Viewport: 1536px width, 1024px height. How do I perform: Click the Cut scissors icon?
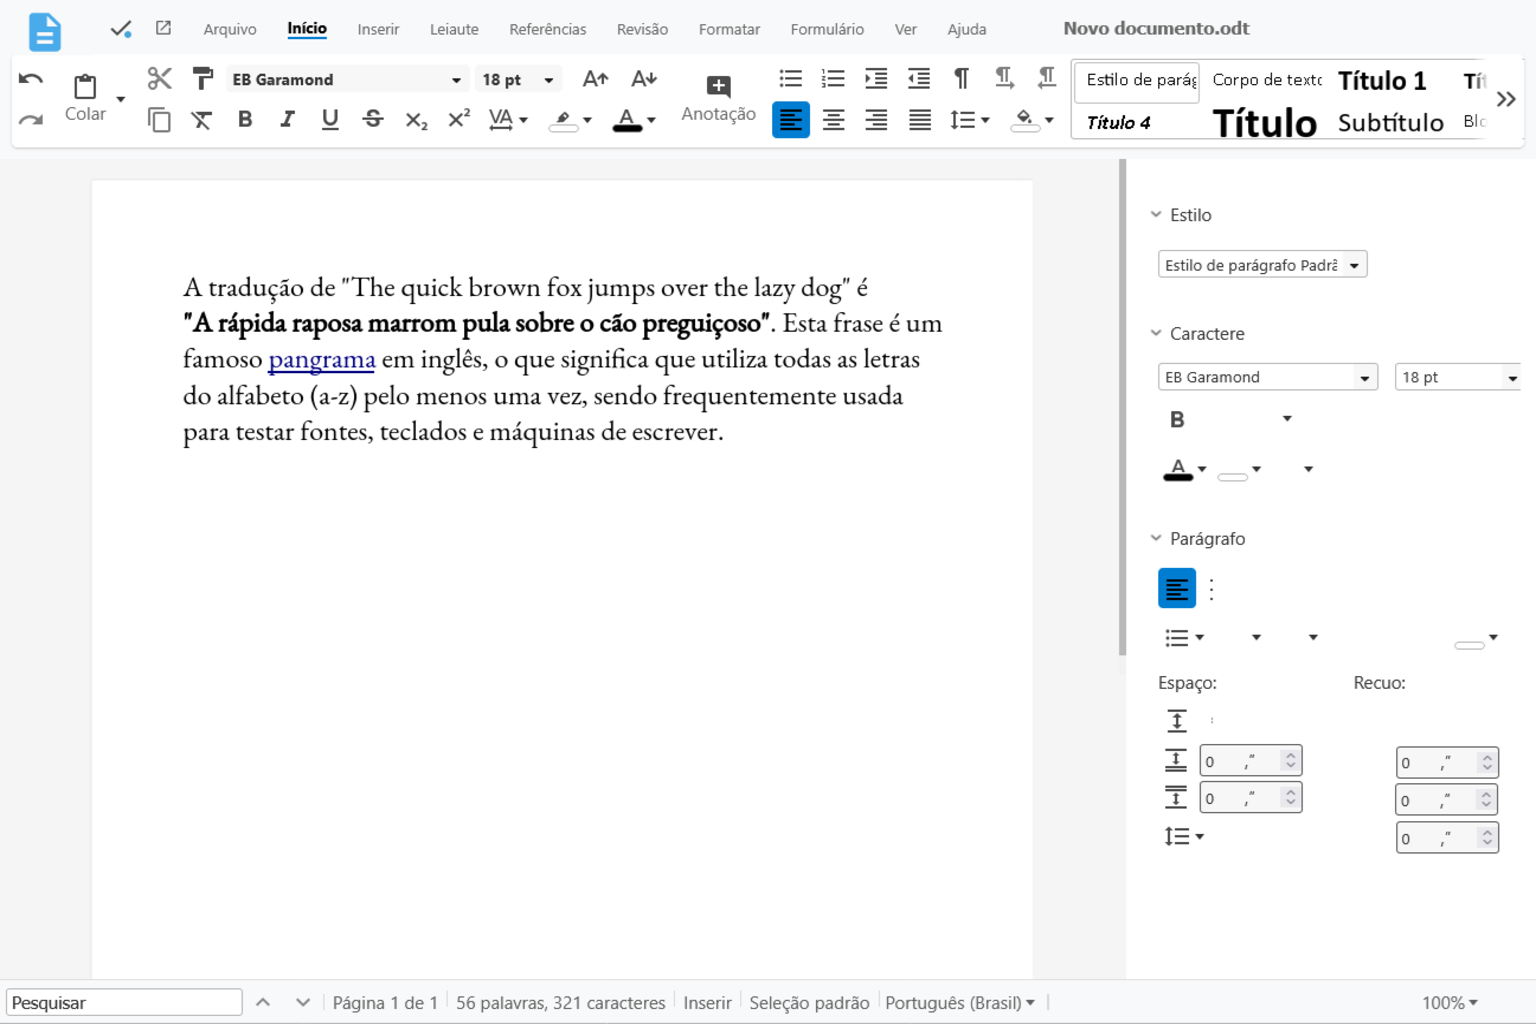click(x=159, y=79)
